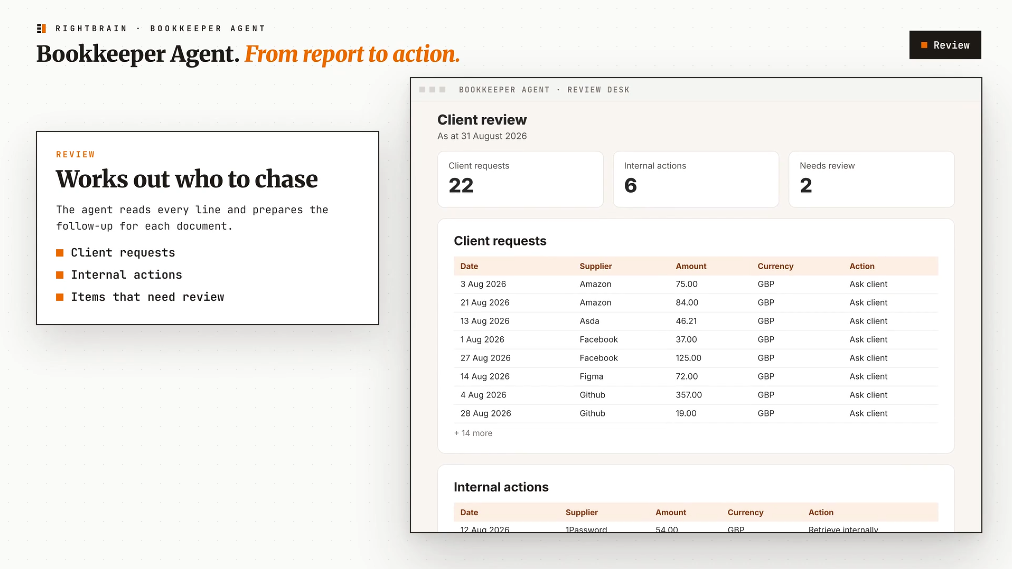Click 'As at 31 August 2026' text
The height and width of the screenshot is (569, 1012).
tap(482, 136)
